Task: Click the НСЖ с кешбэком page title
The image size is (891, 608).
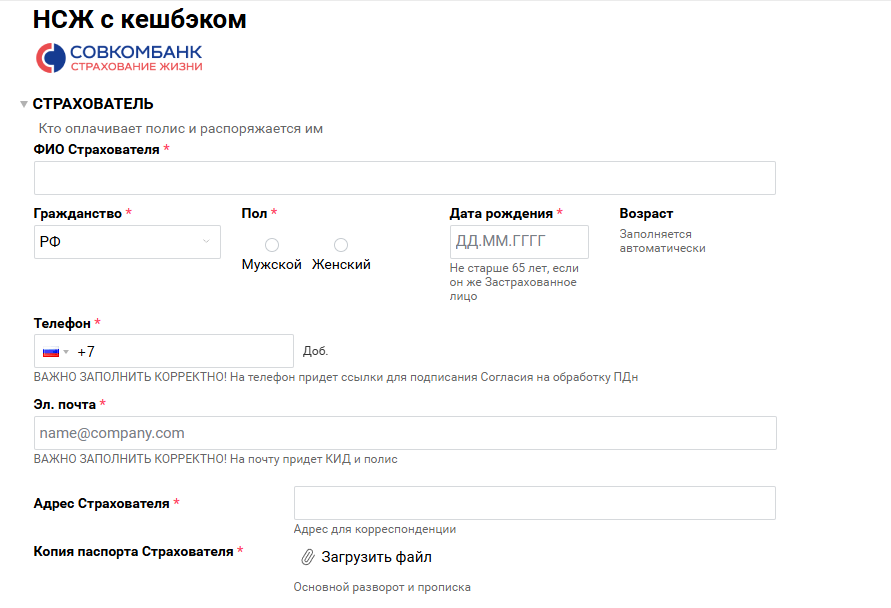Action: (x=139, y=20)
